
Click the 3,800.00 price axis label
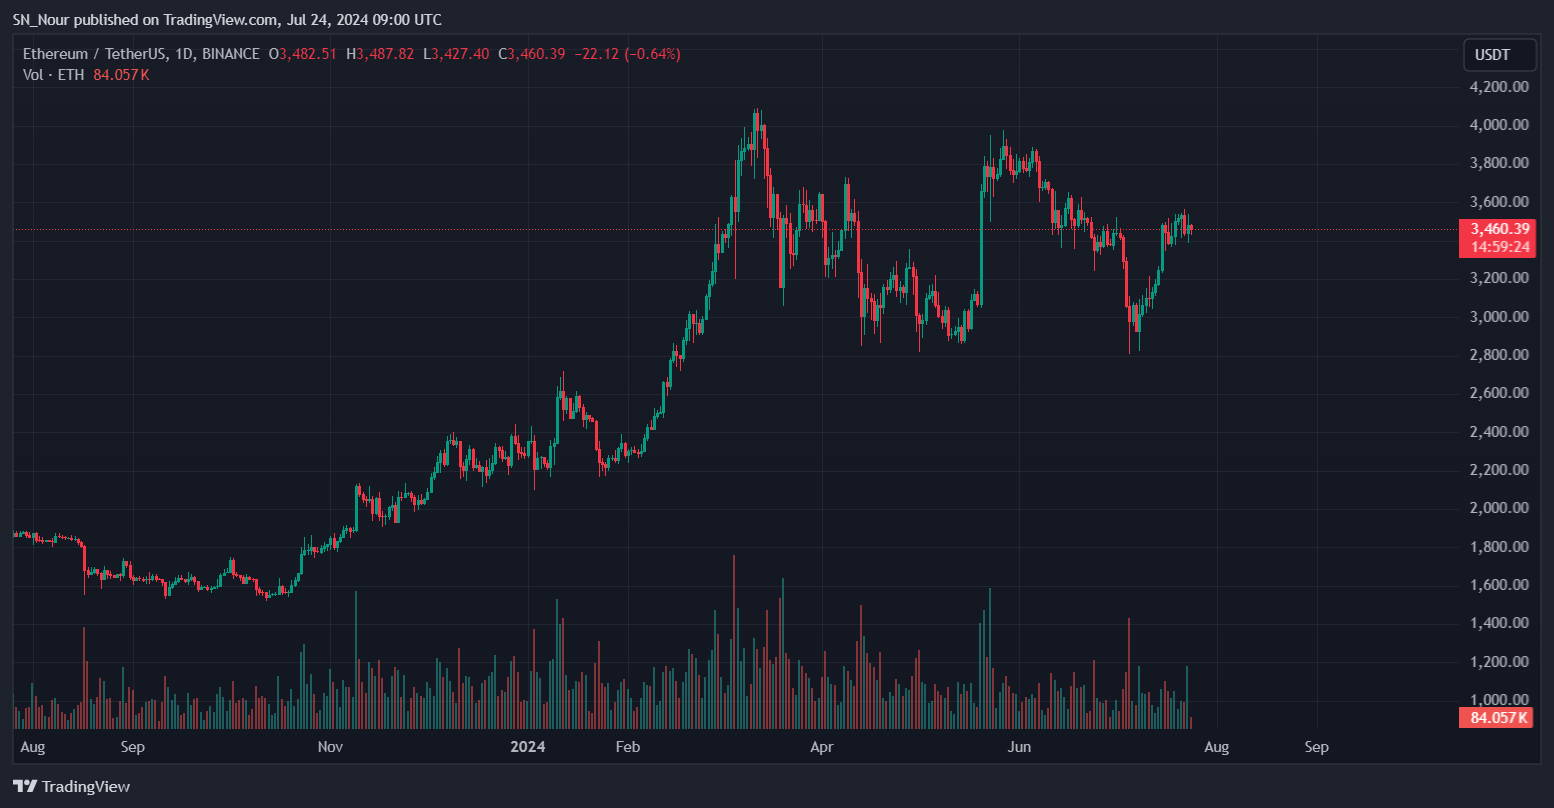[x=1499, y=163]
